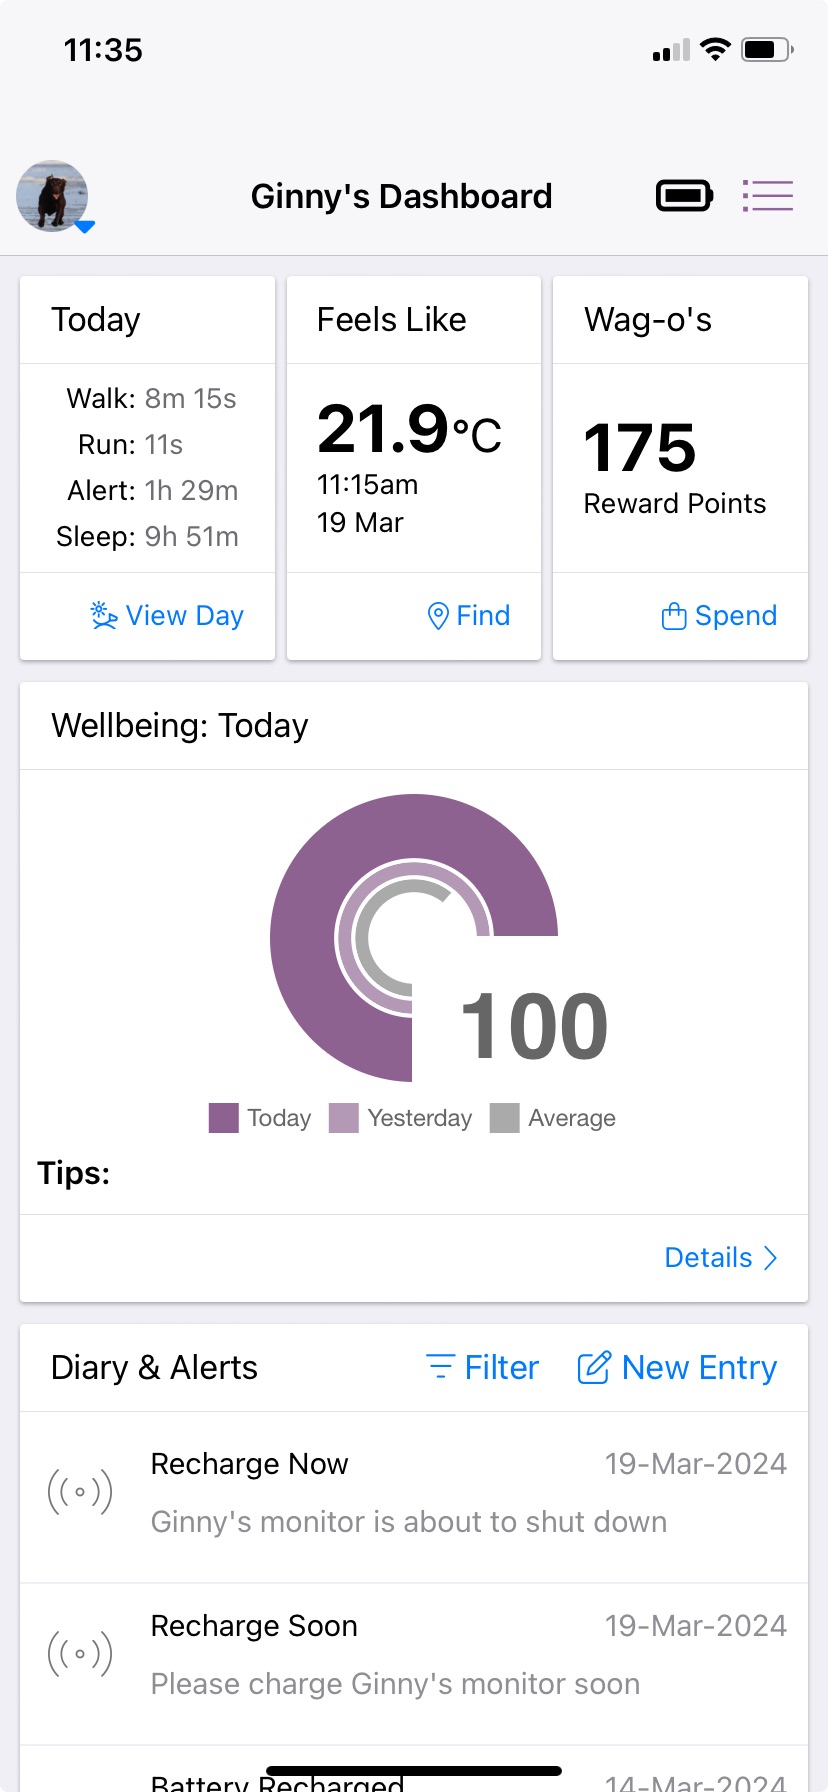Click the View Day link
Viewport: 828px width, 1792px height.
184,616
